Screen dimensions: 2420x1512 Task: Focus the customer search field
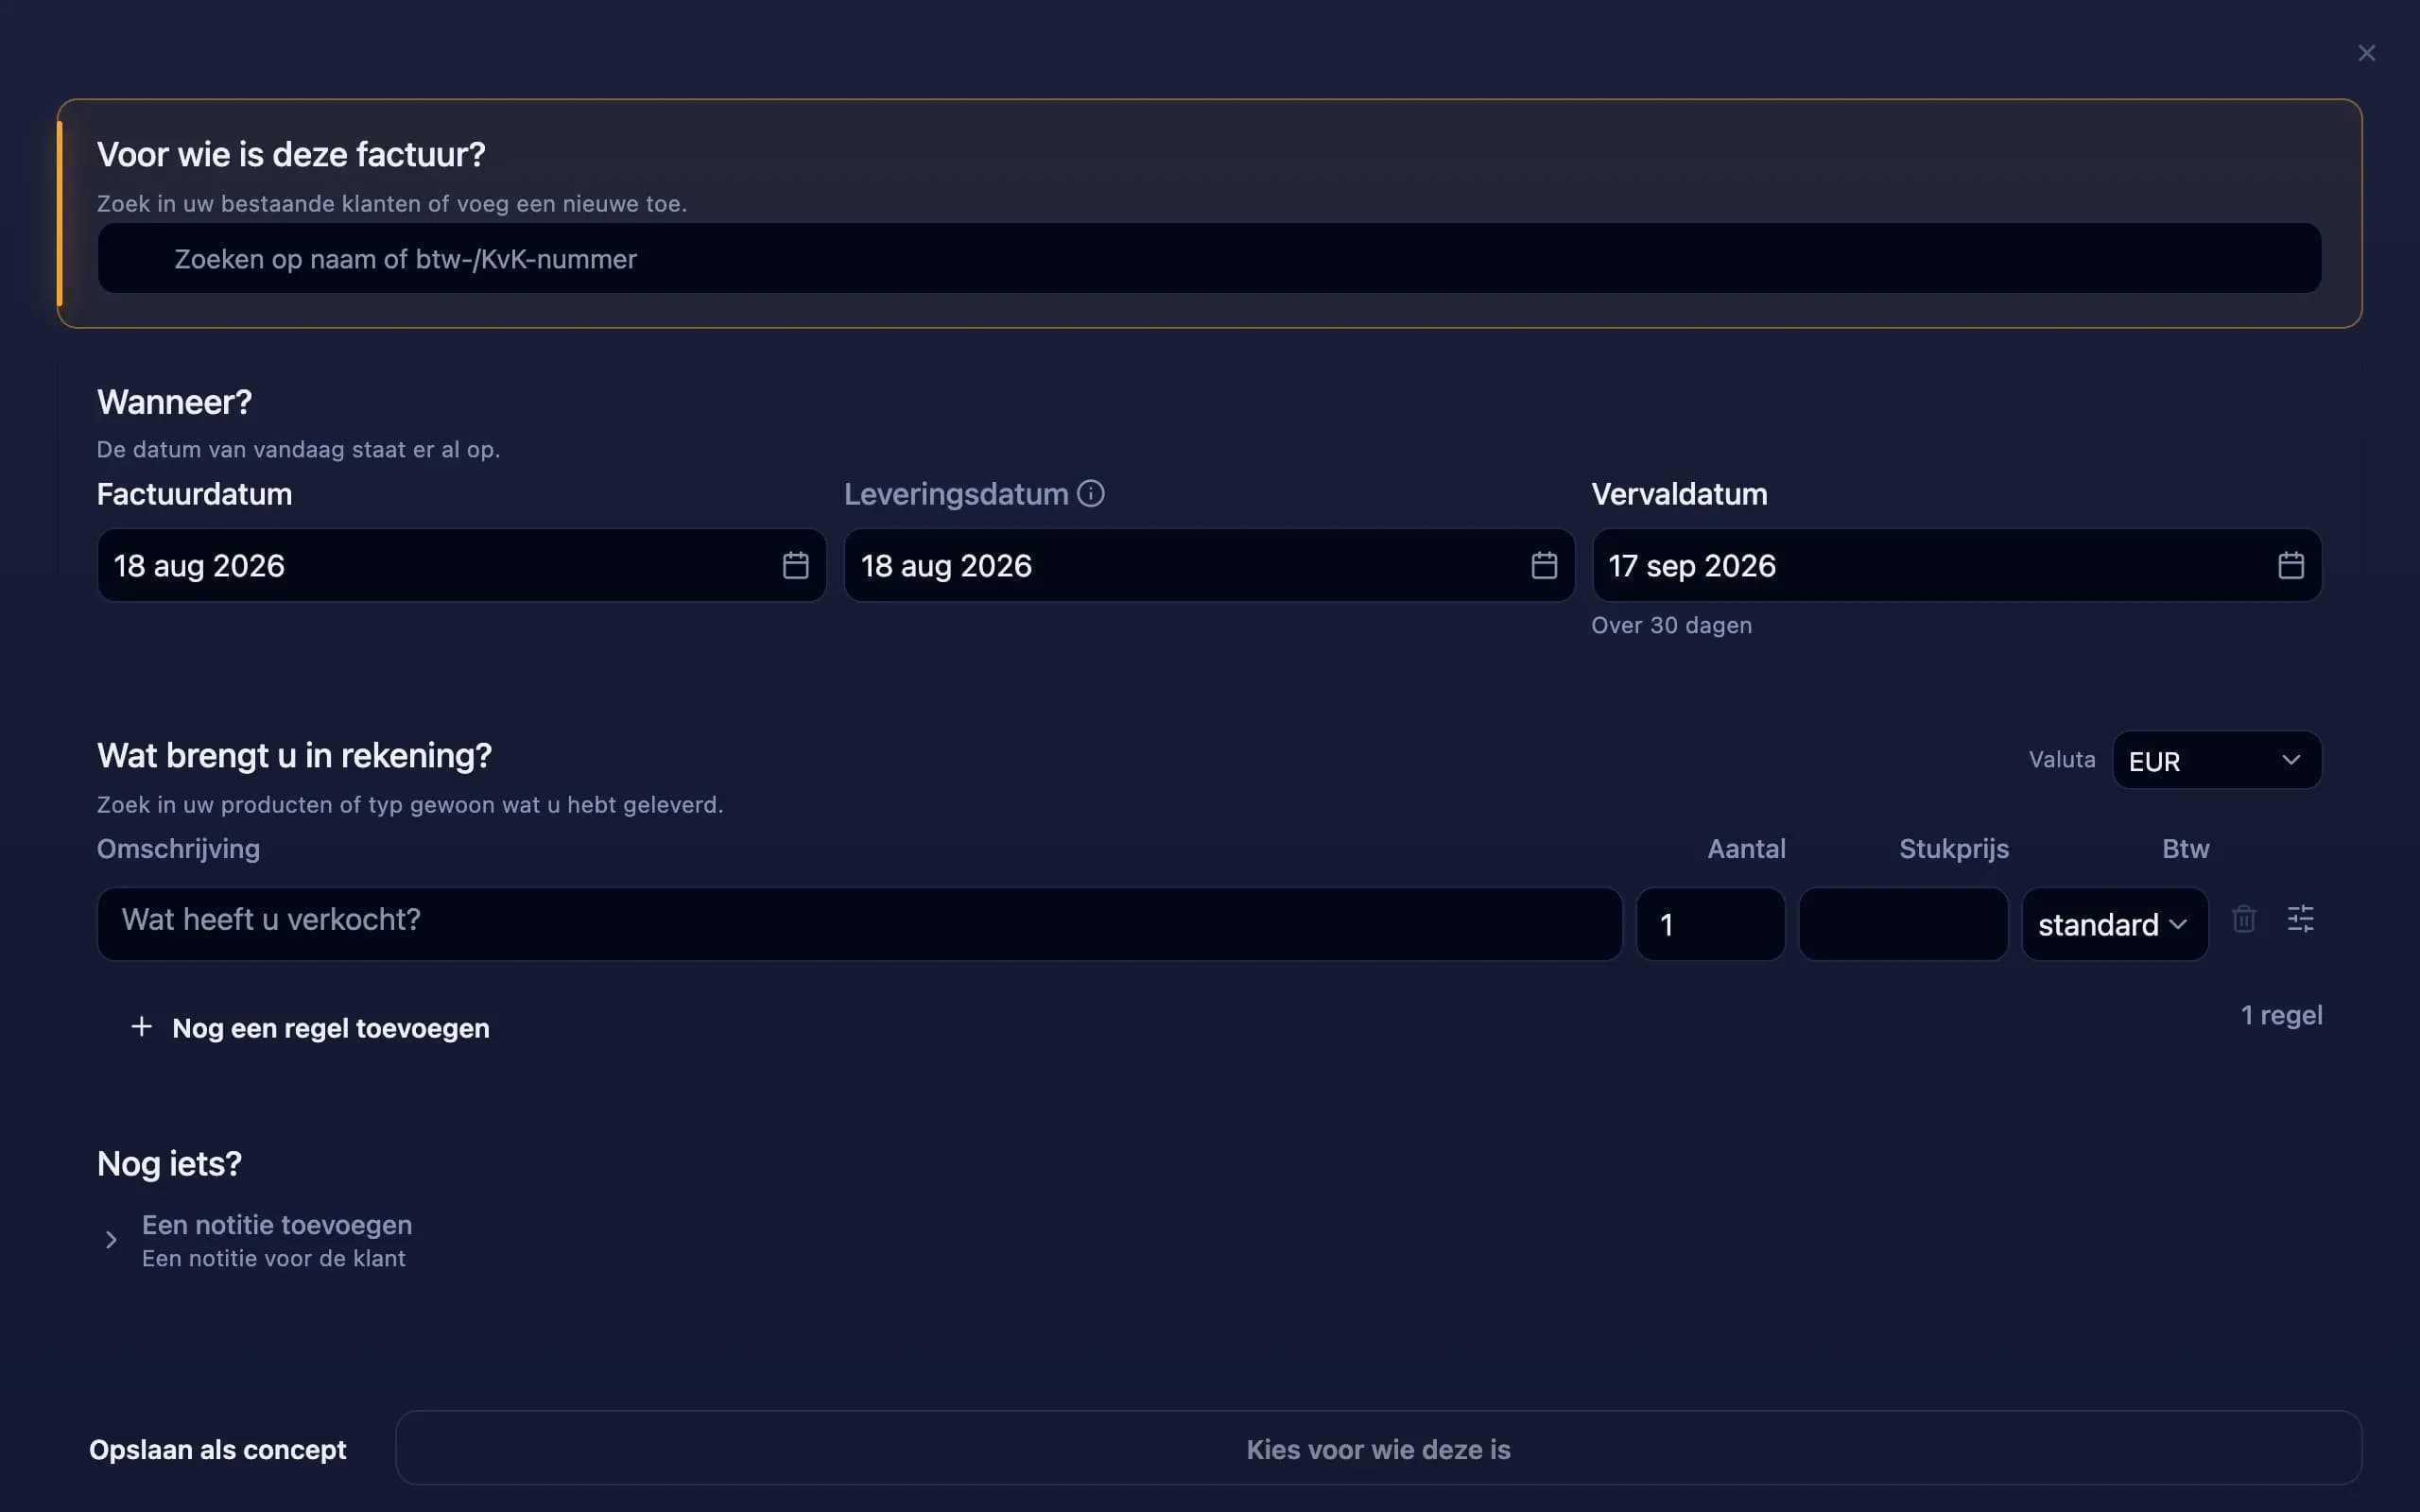click(x=1209, y=258)
